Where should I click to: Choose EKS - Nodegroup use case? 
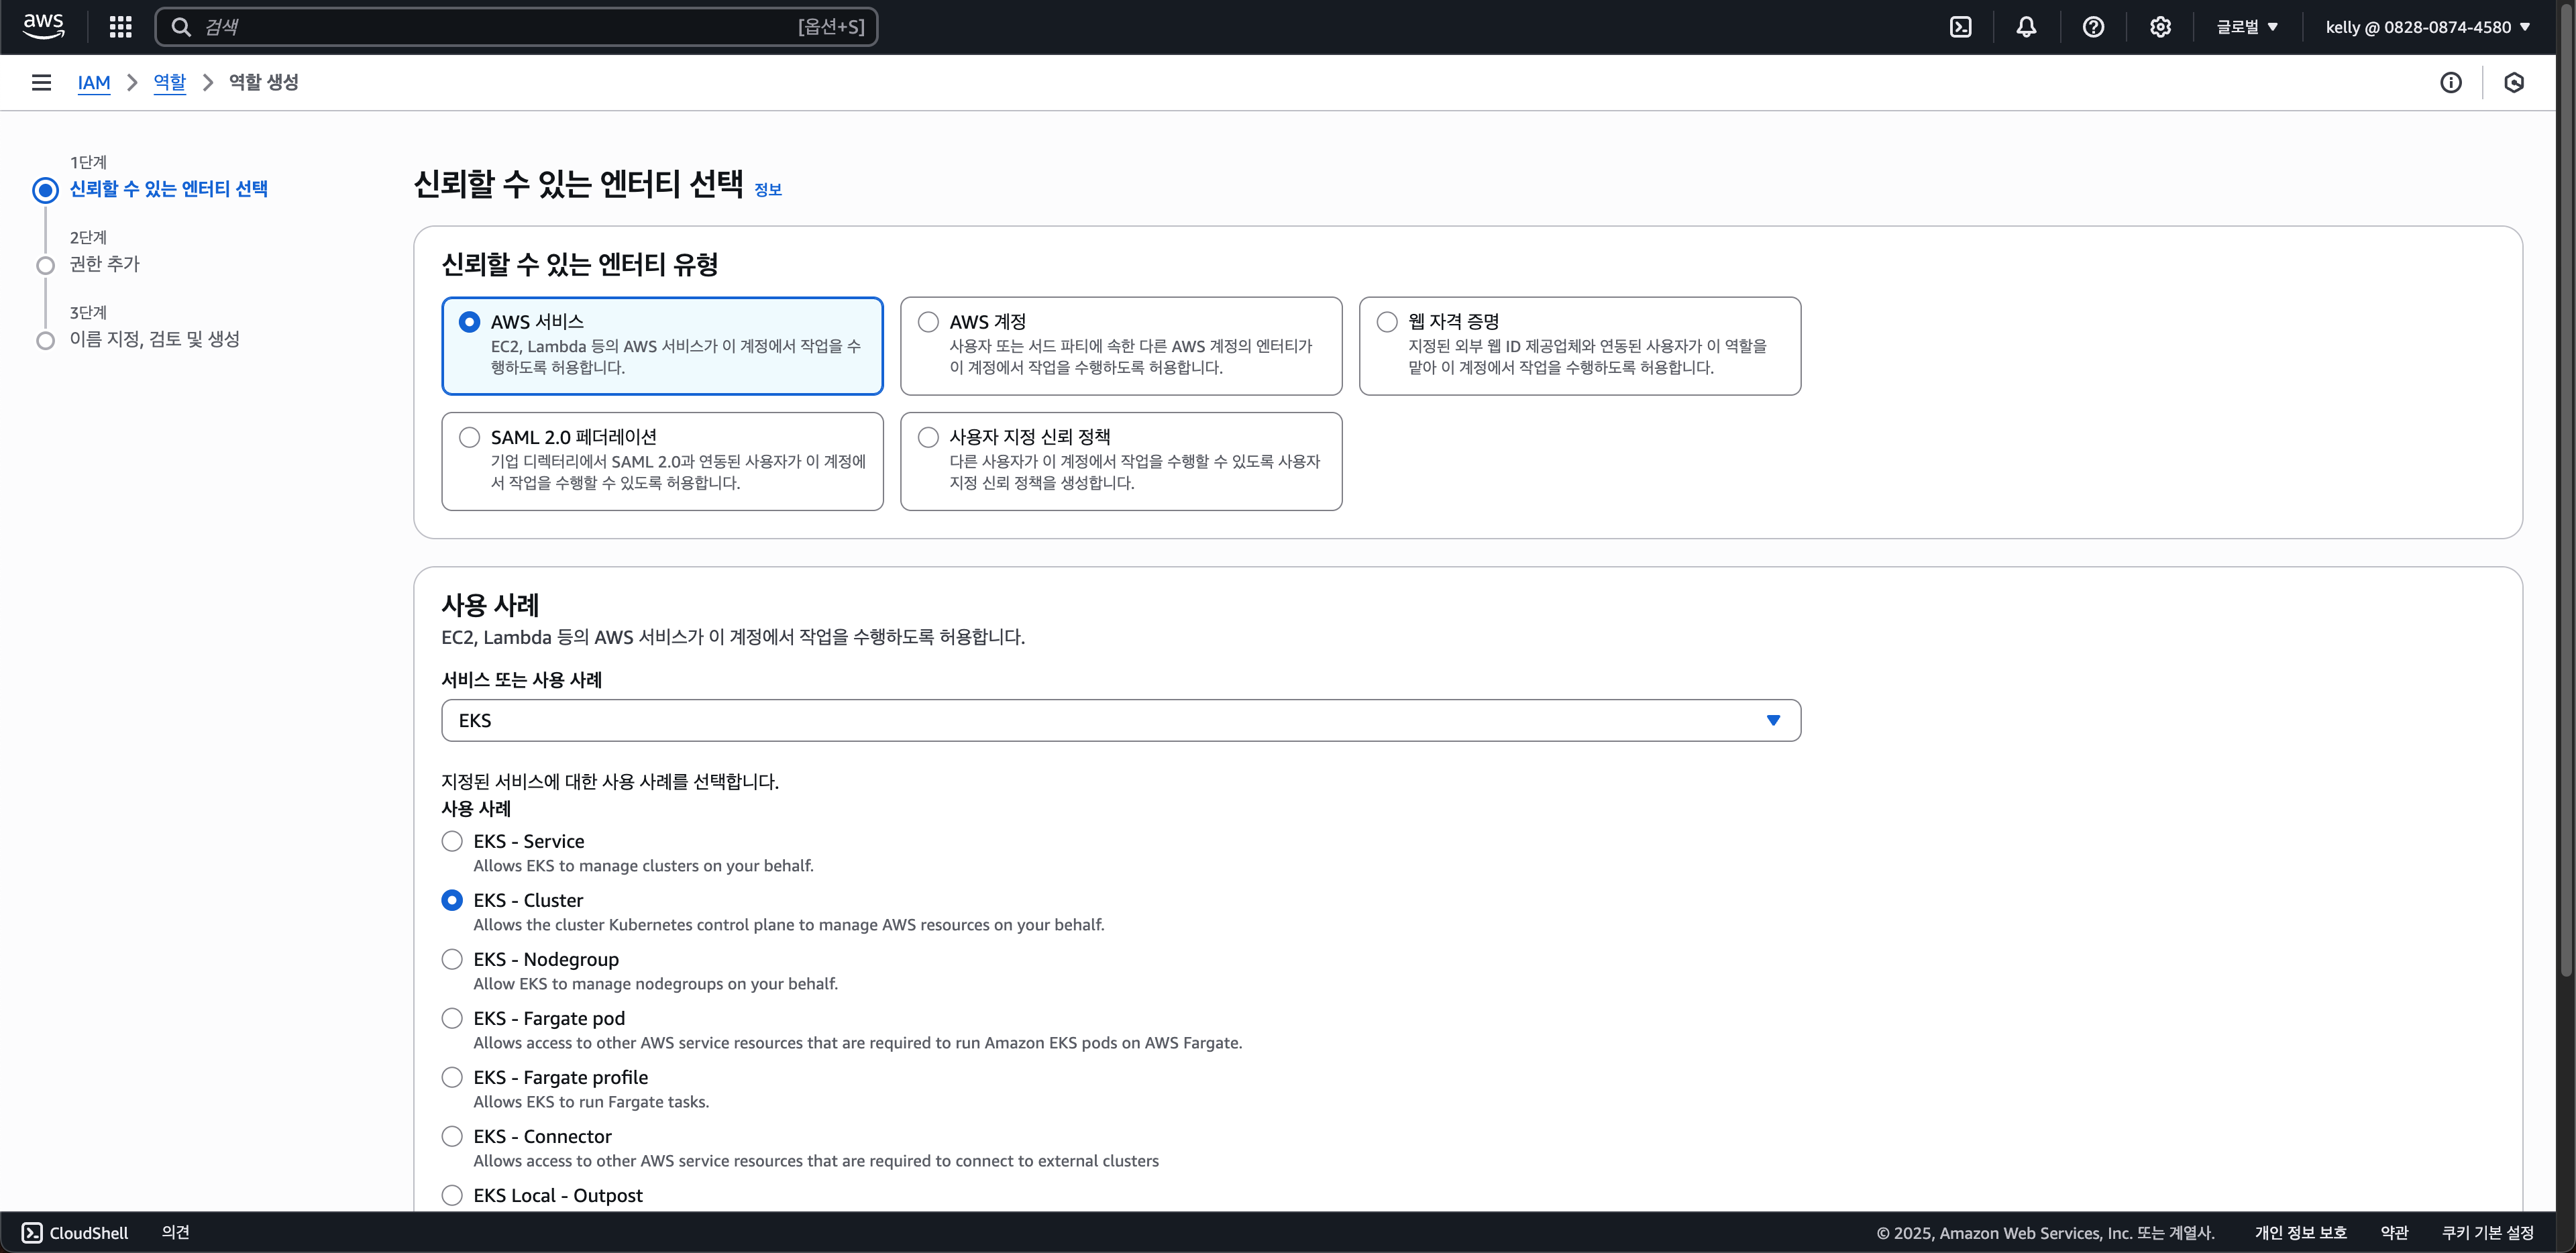(x=452, y=959)
